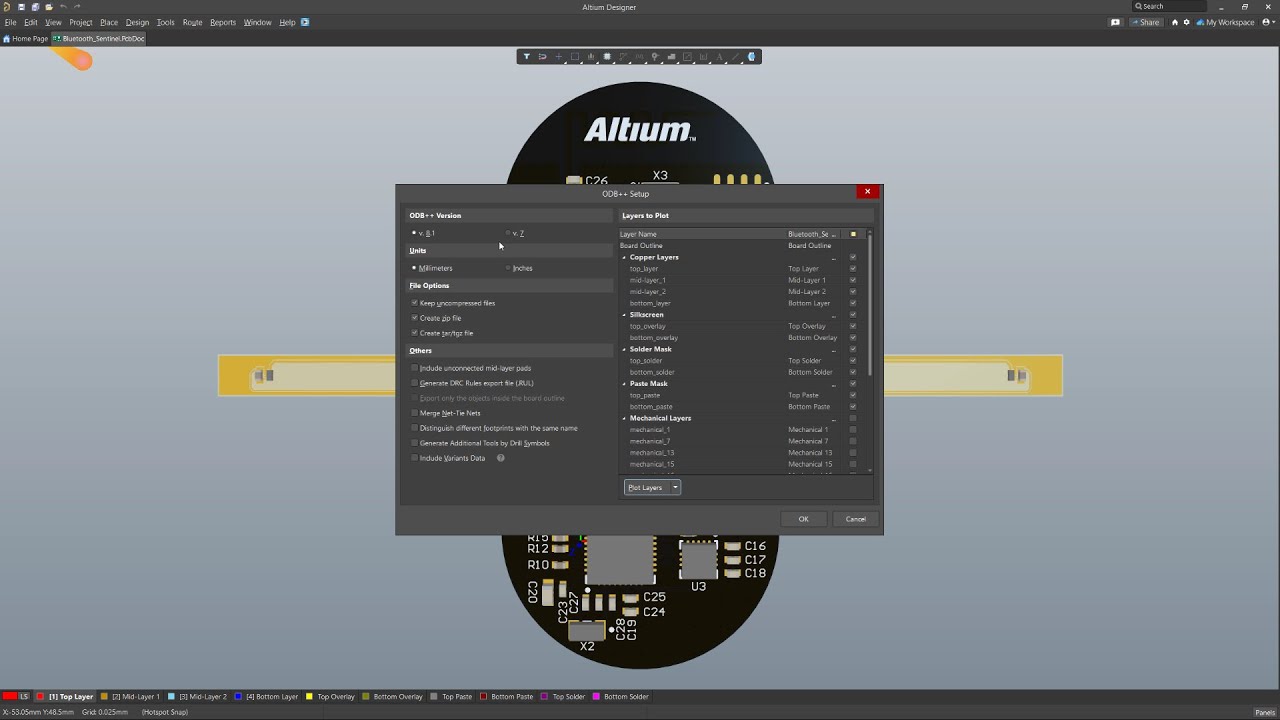Toggle the top_overlay layer plot checkbox
Screen dimensions: 1280x720
point(853,326)
